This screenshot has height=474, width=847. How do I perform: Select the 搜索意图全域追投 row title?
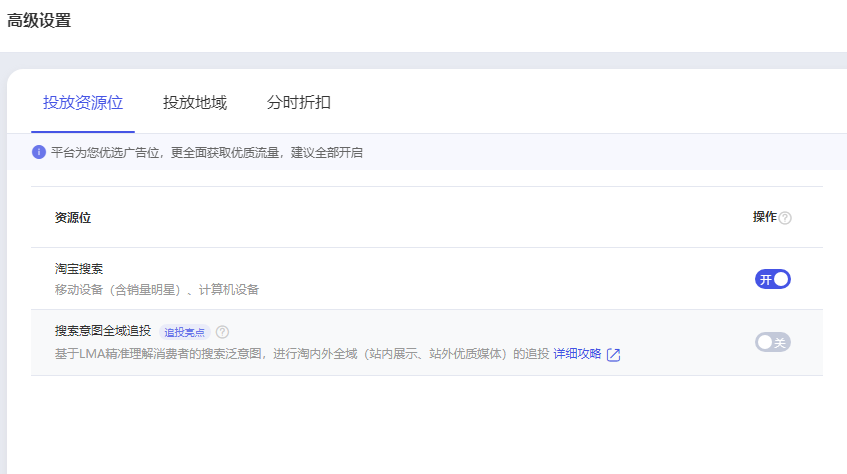tap(103, 331)
